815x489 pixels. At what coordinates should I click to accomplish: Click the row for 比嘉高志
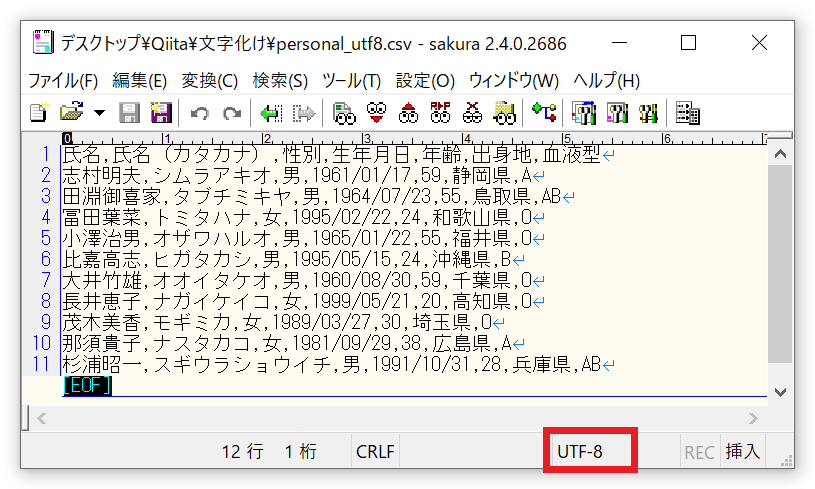point(294,259)
